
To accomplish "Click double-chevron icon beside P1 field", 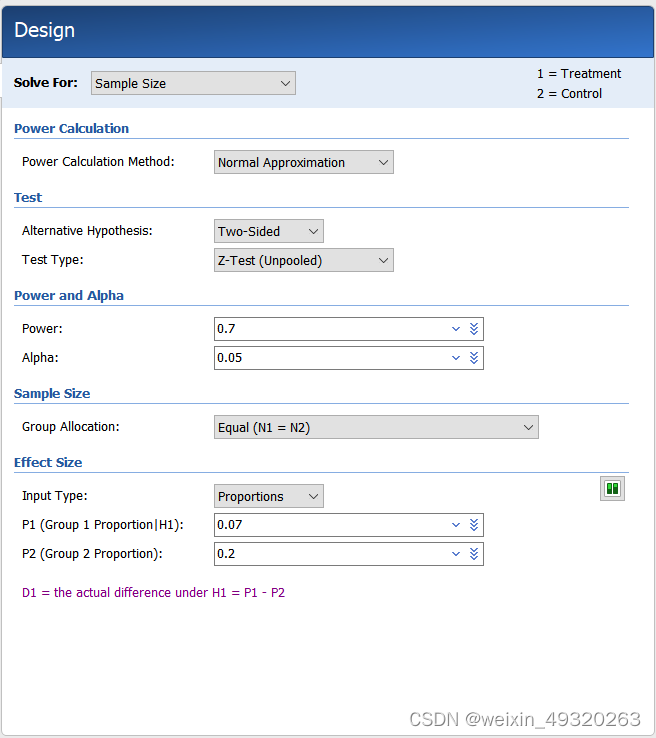I will click(474, 525).
